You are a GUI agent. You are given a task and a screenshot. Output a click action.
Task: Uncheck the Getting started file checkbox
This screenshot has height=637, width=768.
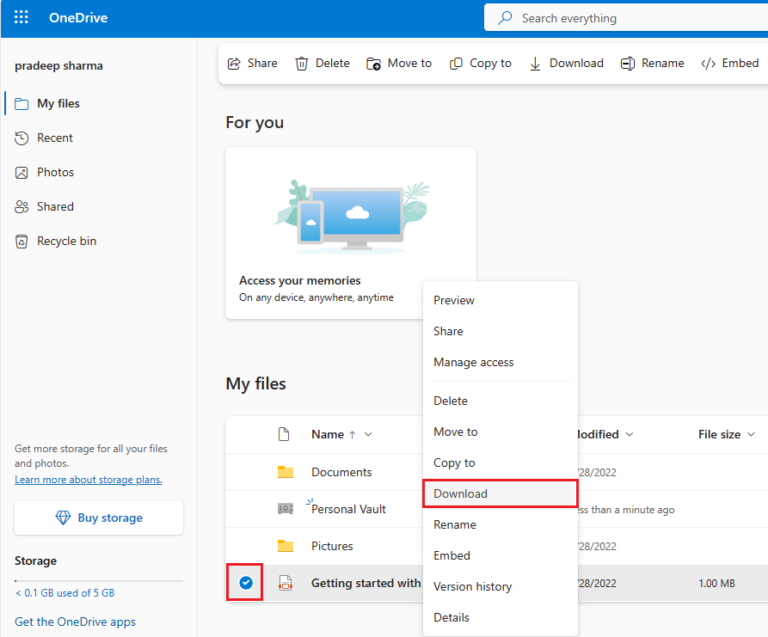[x=246, y=583]
